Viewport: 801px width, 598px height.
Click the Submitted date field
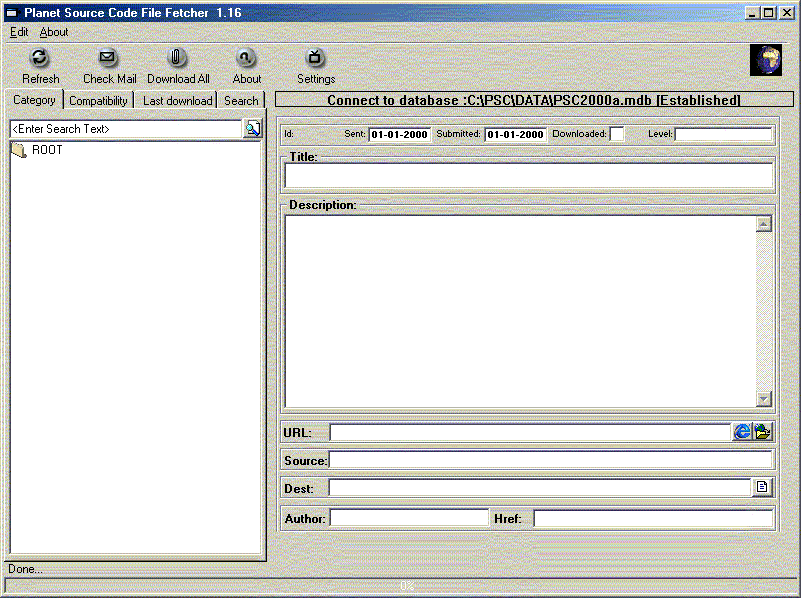point(515,134)
